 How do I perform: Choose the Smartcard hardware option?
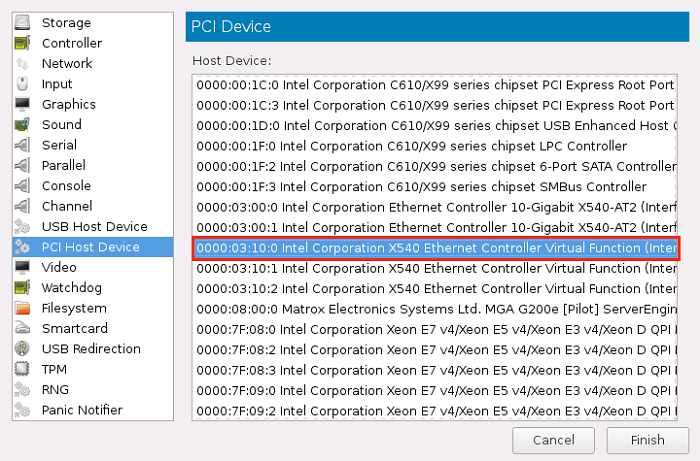tap(74, 328)
